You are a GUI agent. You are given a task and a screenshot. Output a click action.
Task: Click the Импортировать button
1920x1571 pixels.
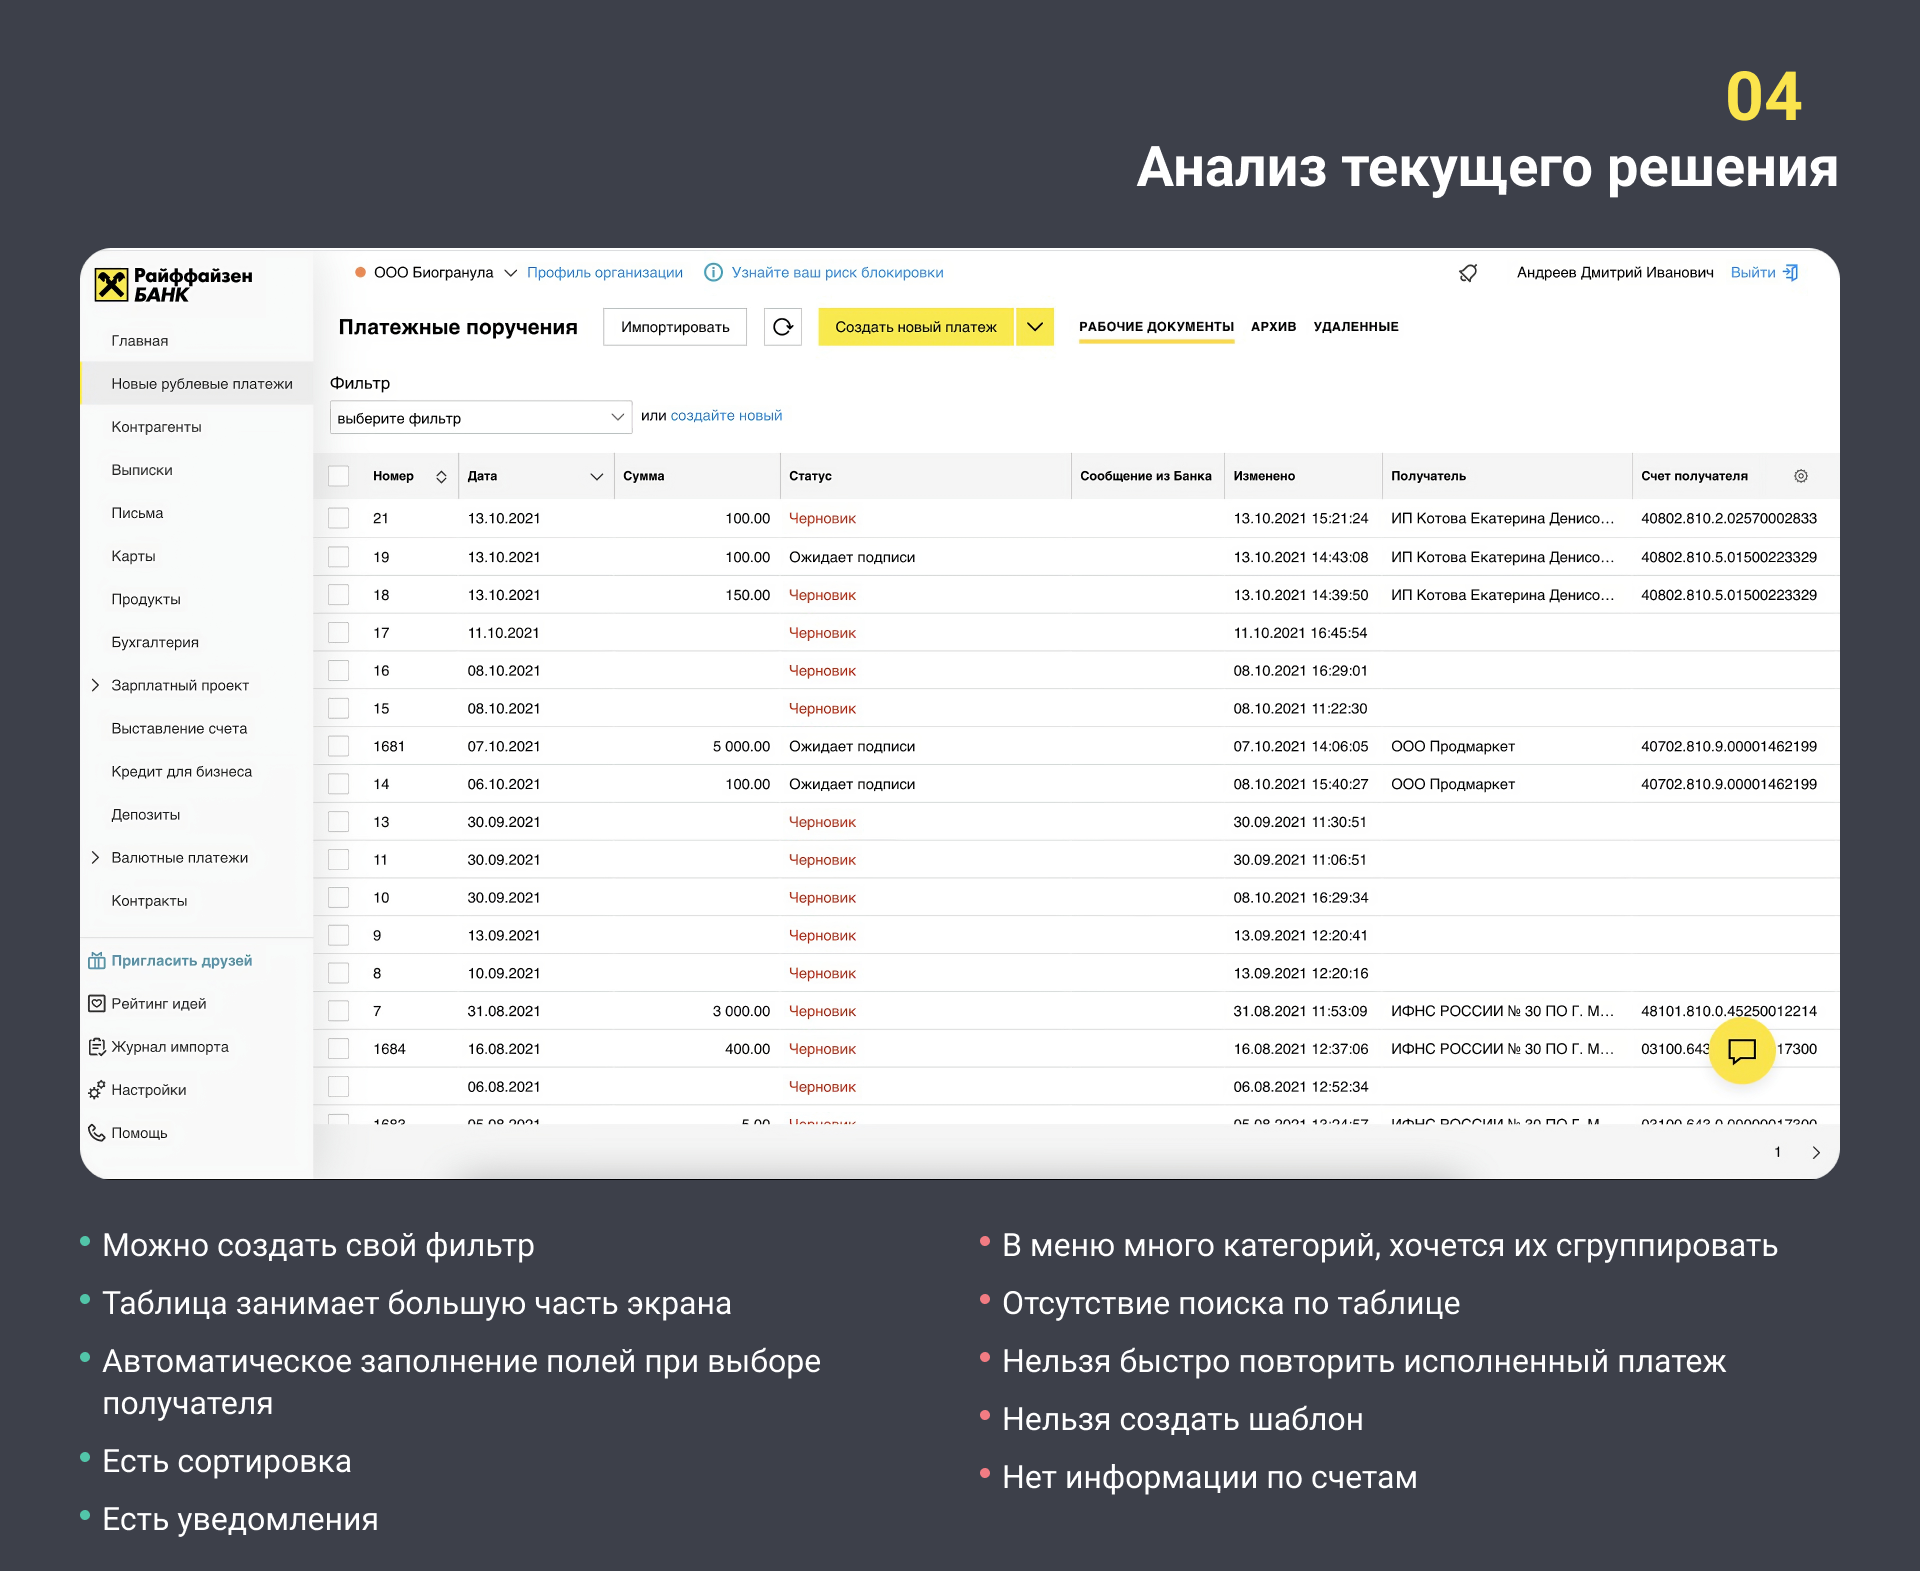click(x=675, y=327)
